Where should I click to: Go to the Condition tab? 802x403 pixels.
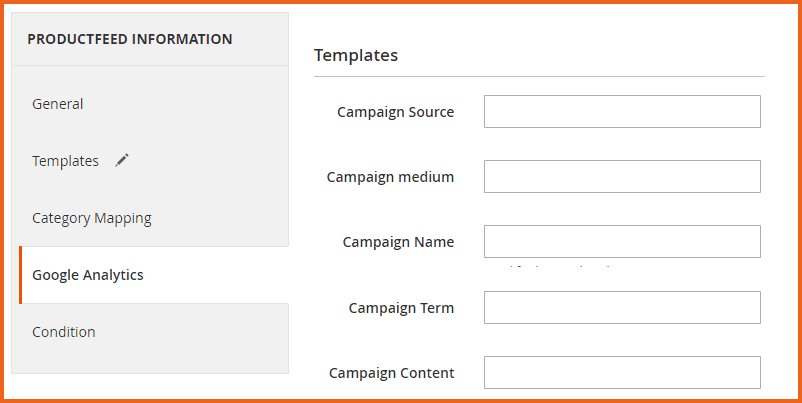click(x=64, y=332)
